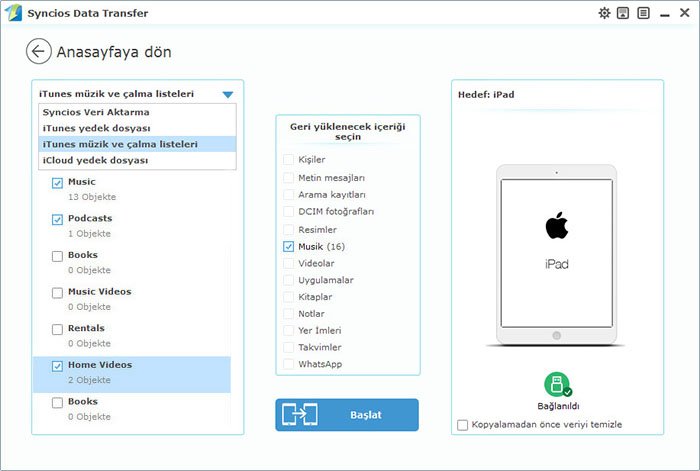
Task: Select iCloud yedek dosyası option
Action: coord(137,160)
